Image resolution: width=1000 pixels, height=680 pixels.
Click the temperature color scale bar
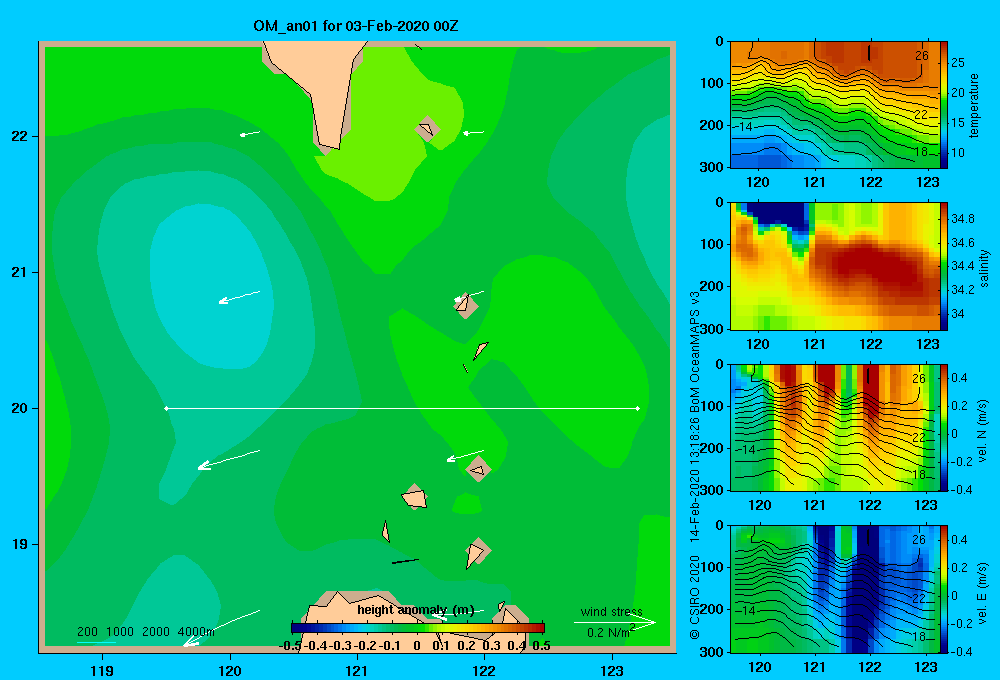(943, 105)
